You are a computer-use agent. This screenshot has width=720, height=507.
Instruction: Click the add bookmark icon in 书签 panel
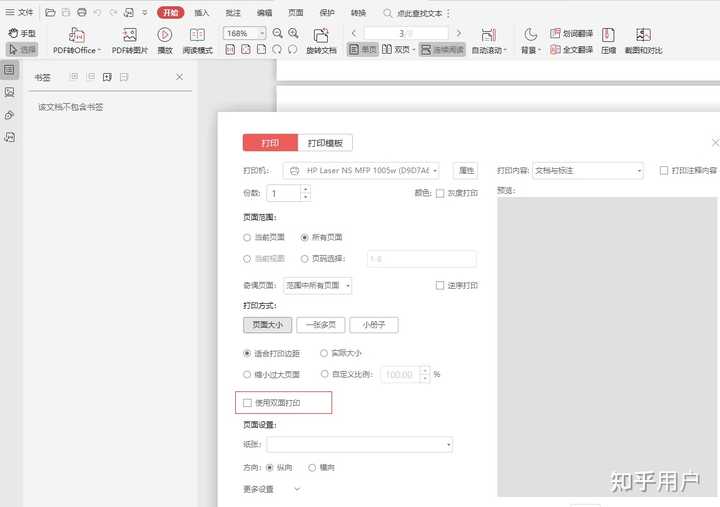(x=107, y=77)
